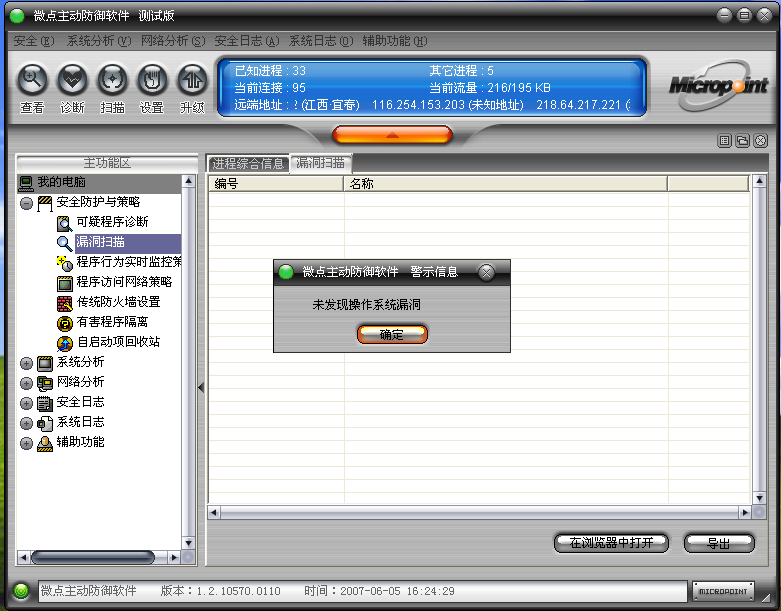Click the results list scrollbar up arrow

(x=759, y=181)
